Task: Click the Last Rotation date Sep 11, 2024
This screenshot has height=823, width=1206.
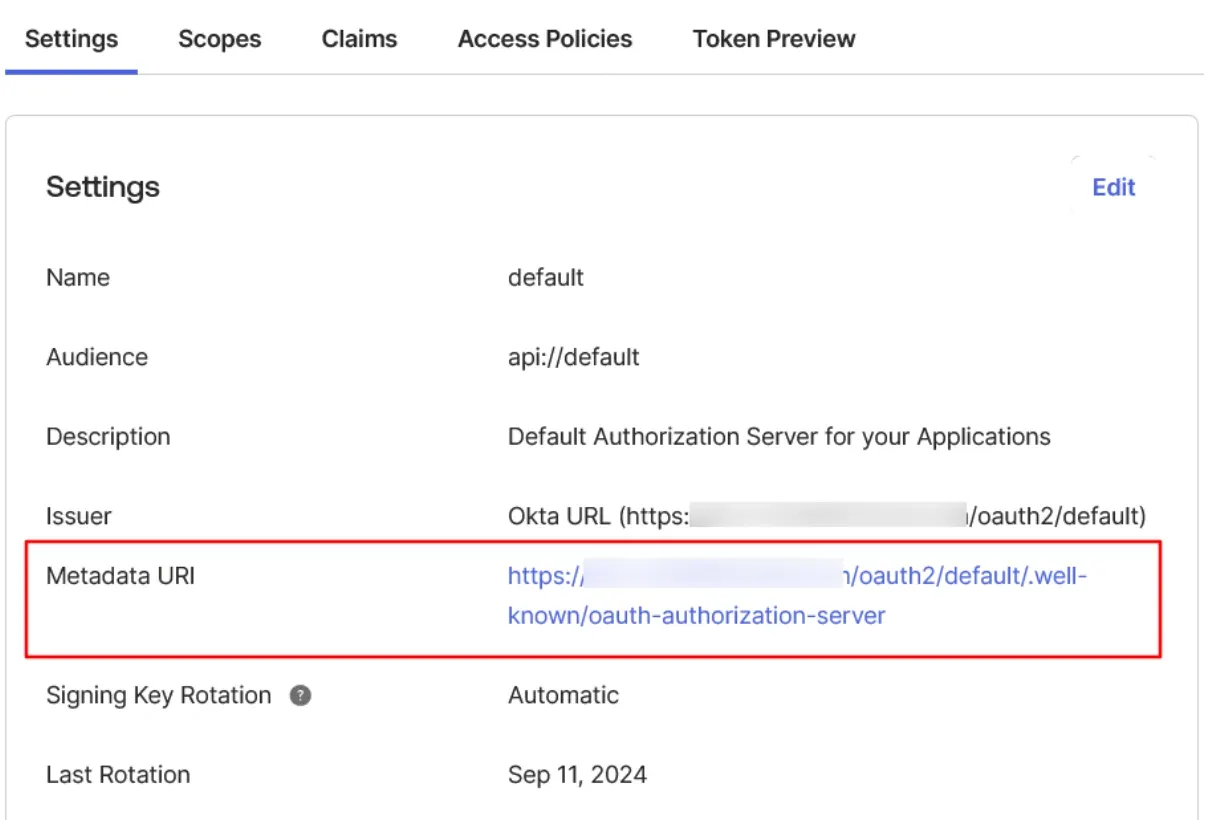Action: [x=578, y=775]
